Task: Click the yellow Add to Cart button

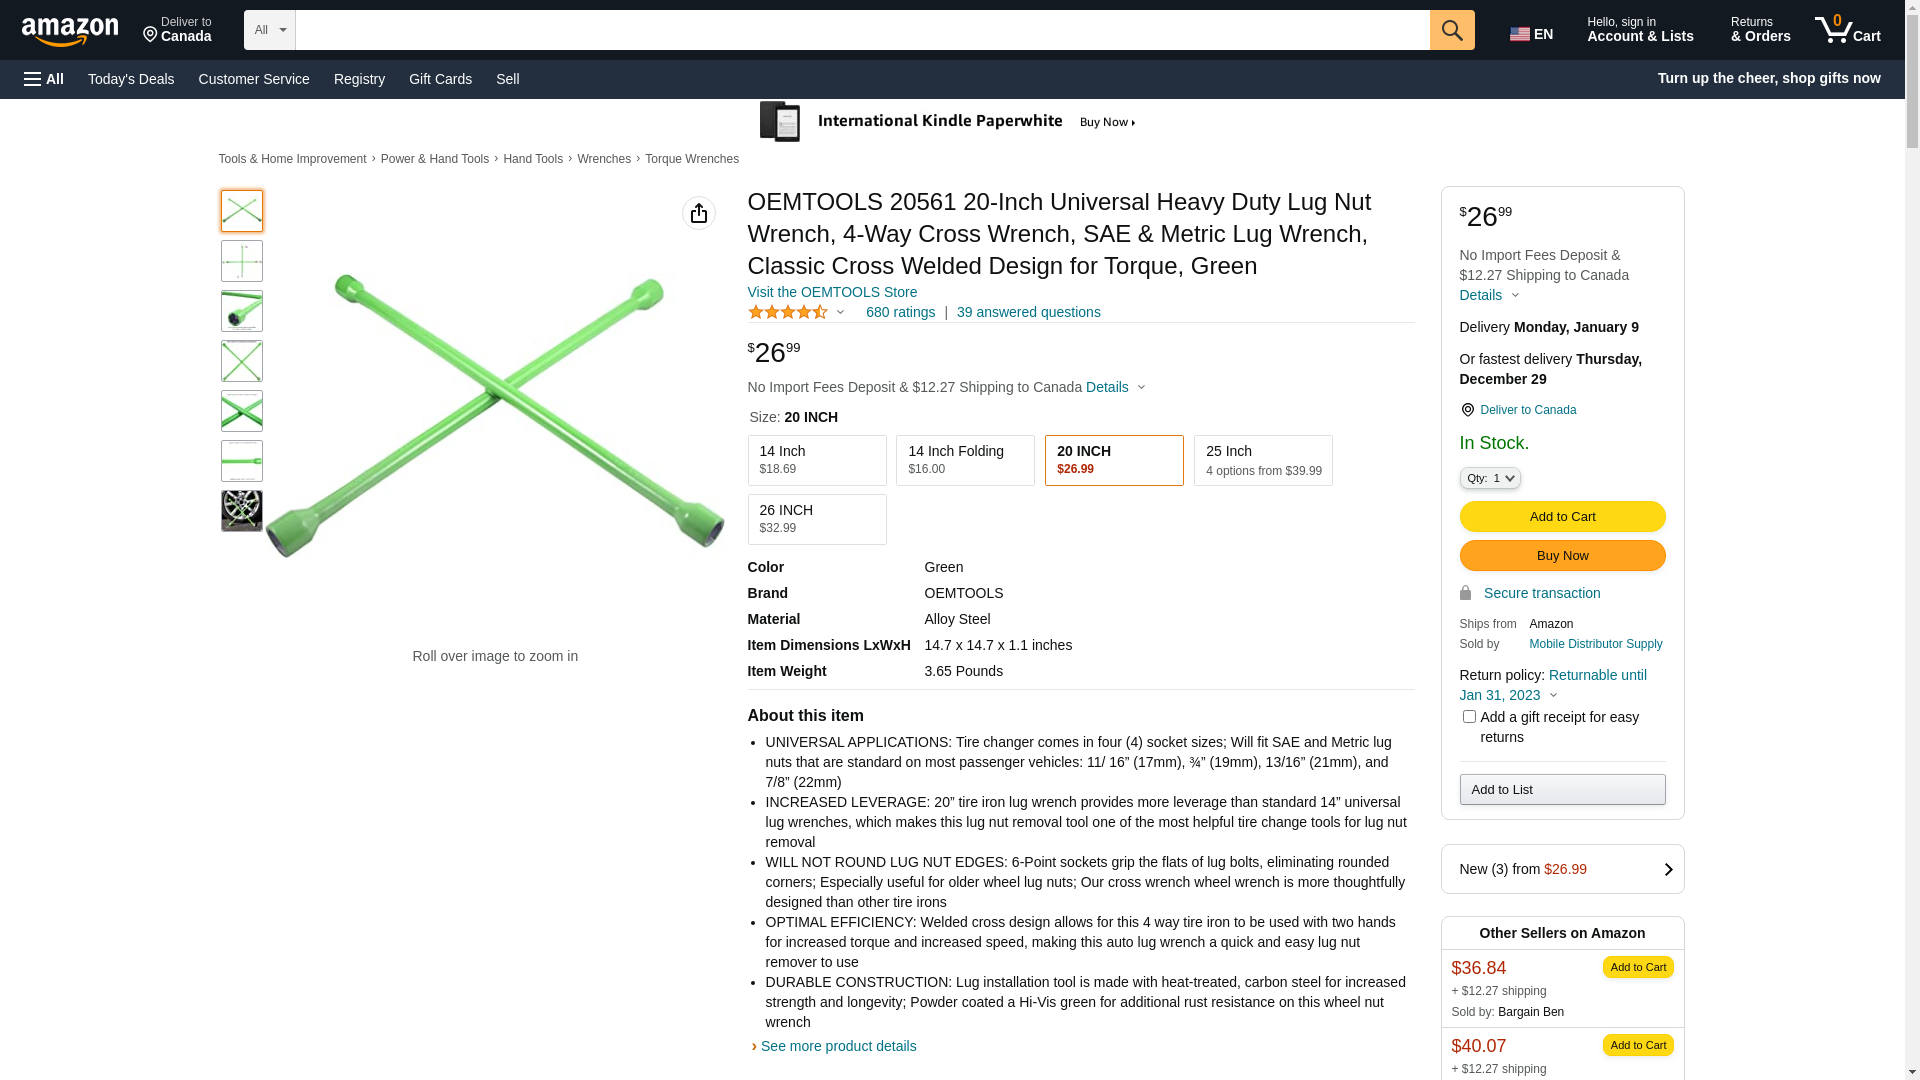Action: point(1562,517)
